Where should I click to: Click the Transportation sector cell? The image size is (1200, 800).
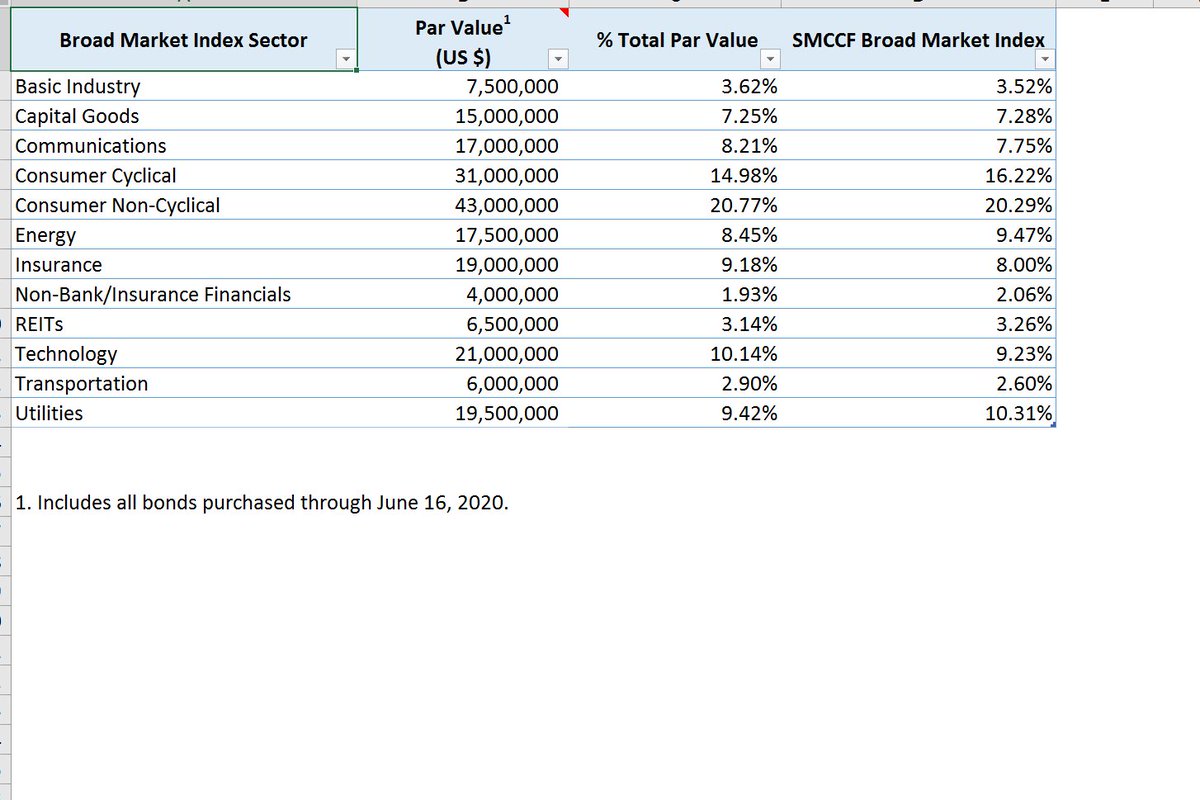185,384
